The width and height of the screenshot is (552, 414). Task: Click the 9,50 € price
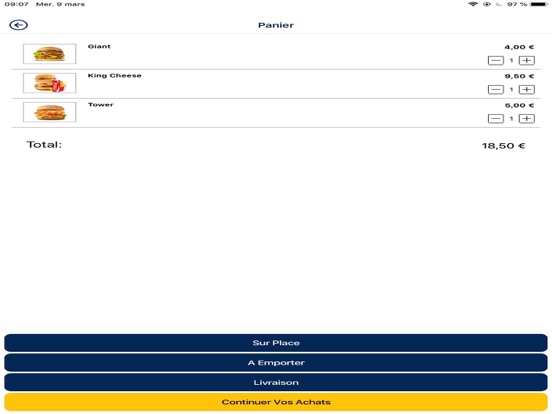pyautogui.click(x=519, y=76)
